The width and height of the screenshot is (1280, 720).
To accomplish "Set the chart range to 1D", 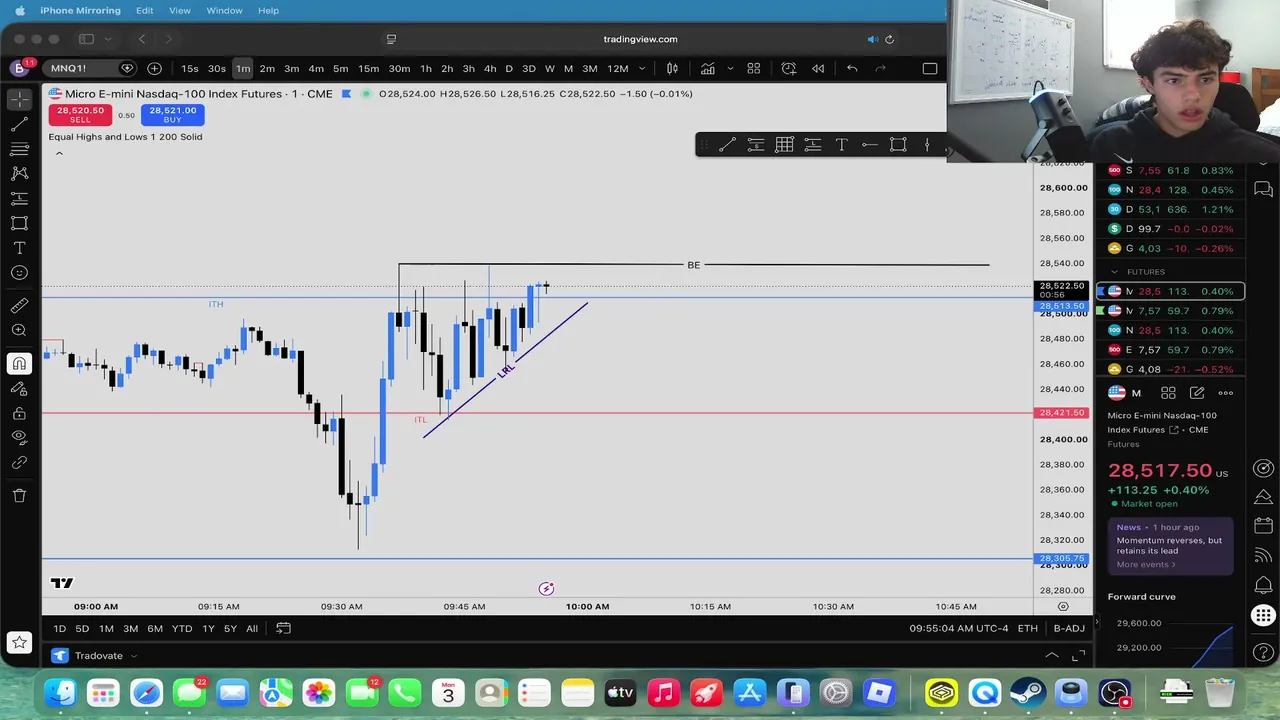I will tap(59, 628).
